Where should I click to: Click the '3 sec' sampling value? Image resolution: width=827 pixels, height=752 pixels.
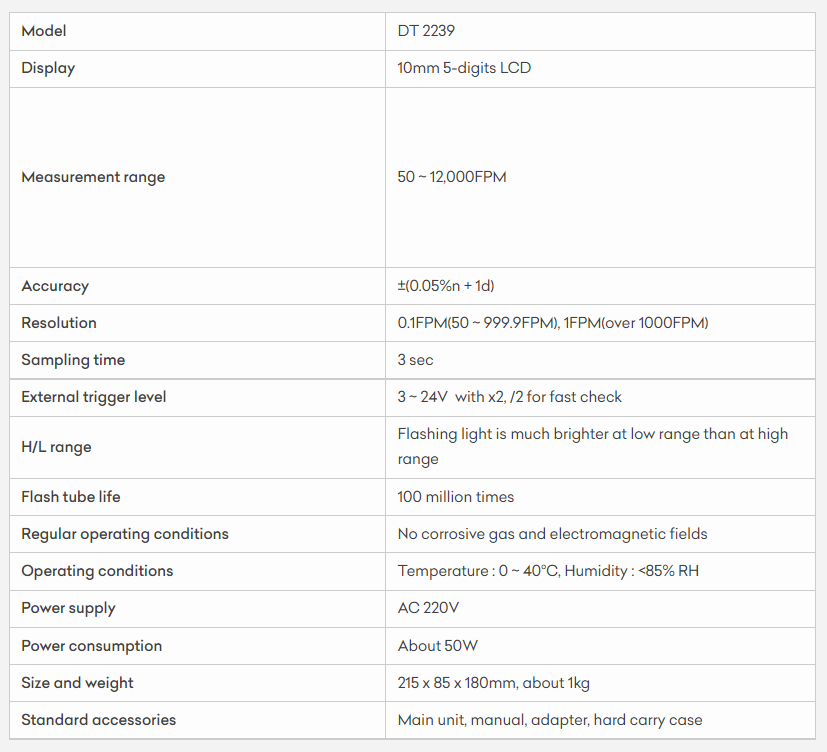[416, 360]
